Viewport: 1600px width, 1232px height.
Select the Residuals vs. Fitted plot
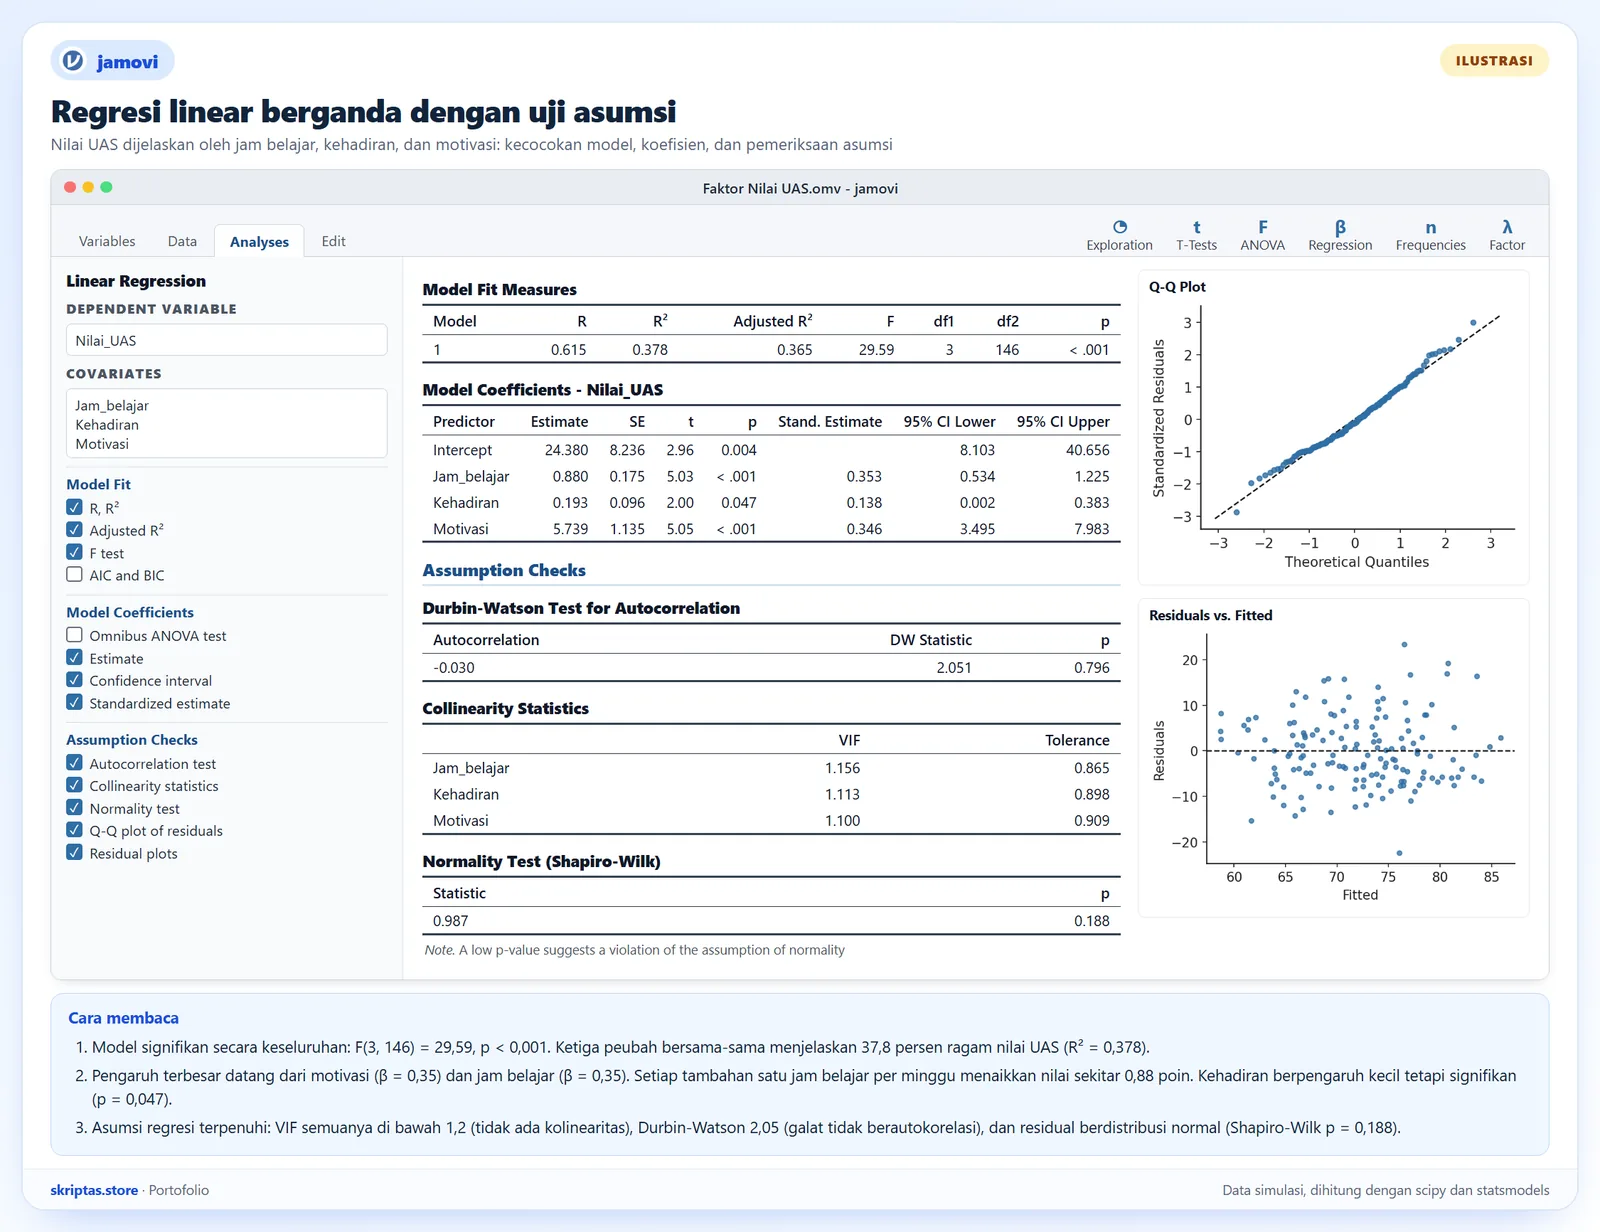1334,758
